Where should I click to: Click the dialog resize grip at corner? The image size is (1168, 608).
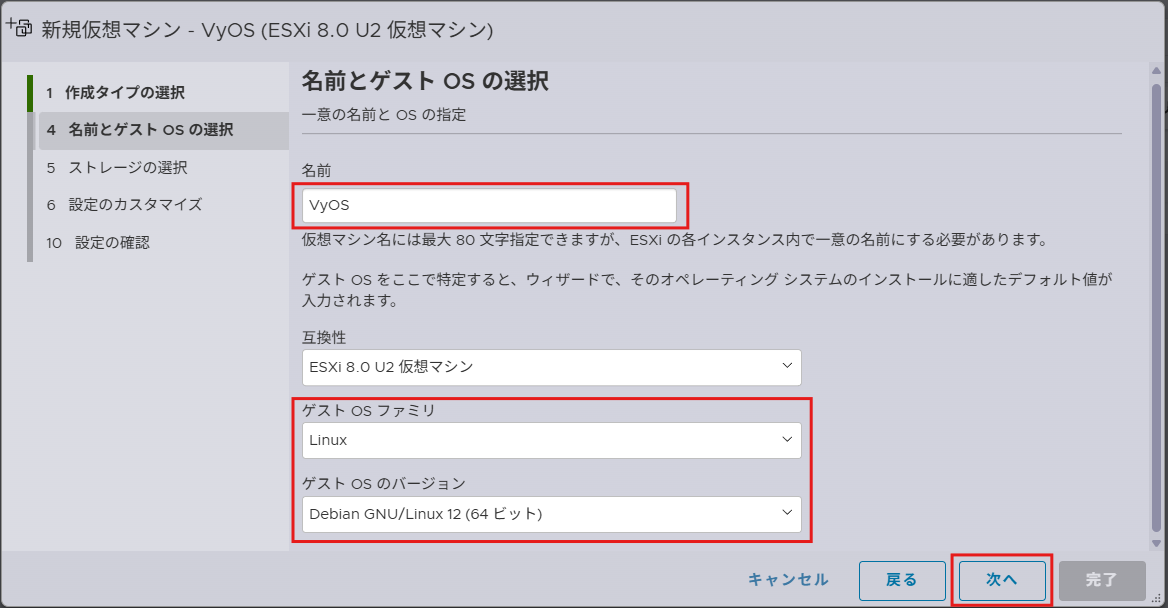pos(1156,598)
